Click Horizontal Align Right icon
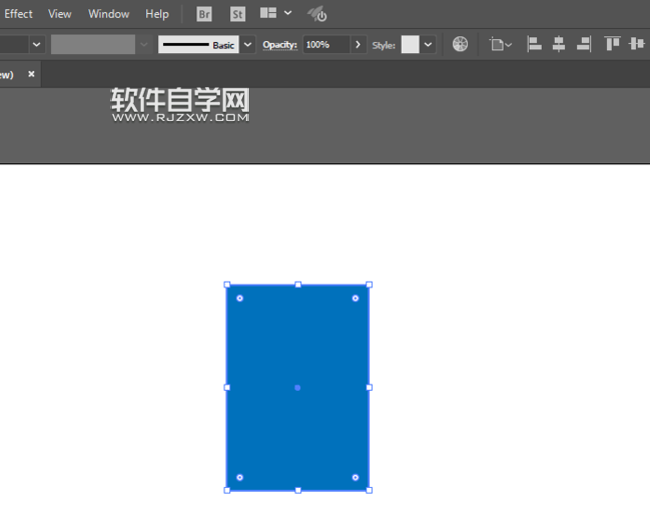 (584, 44)
